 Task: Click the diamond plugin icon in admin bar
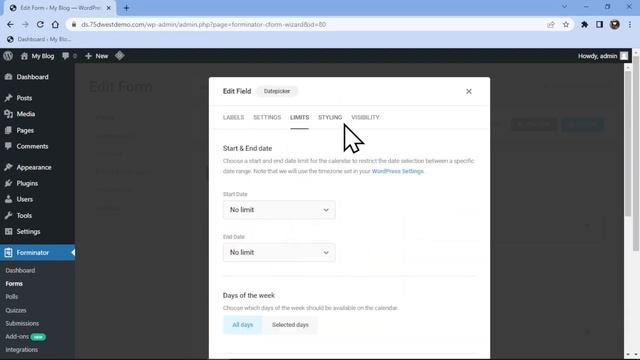tap(120, 56)
